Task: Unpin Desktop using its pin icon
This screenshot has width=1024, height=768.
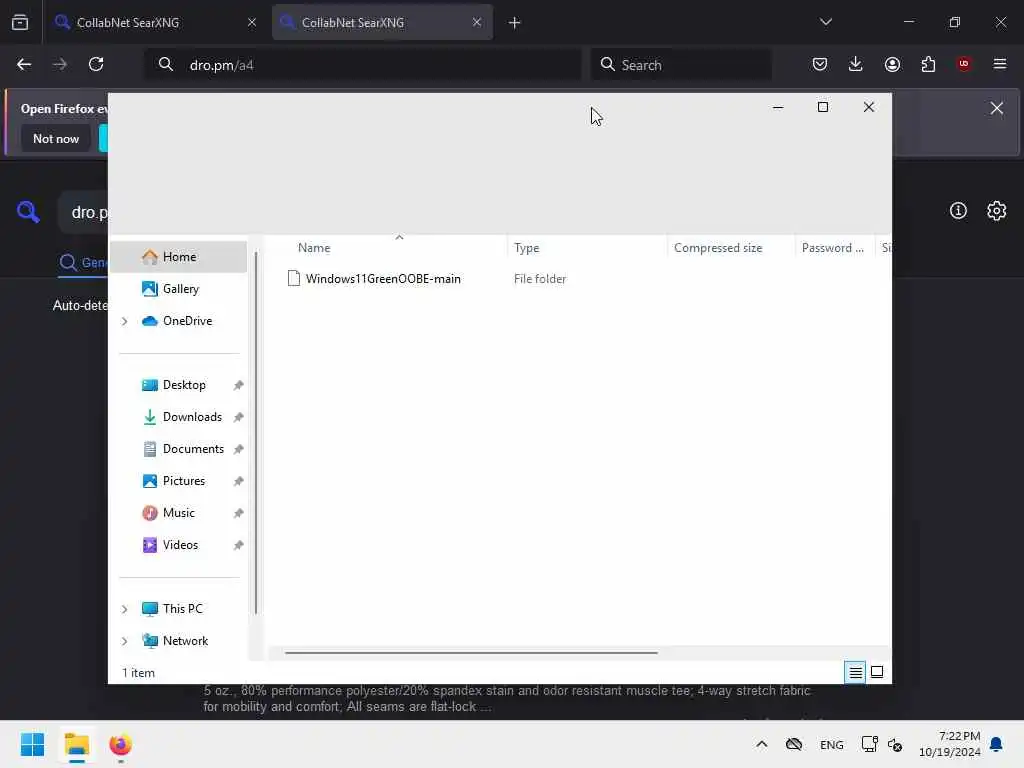Action: tap(238, 385)
